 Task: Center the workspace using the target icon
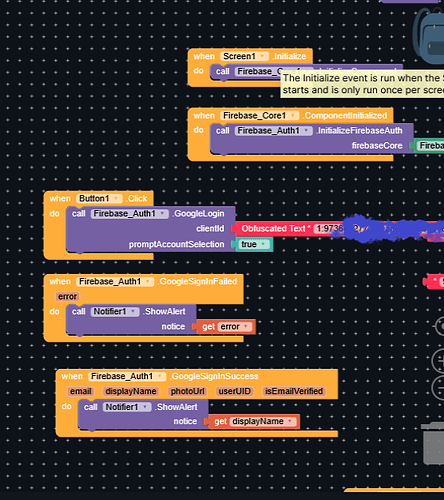point(439,326)
